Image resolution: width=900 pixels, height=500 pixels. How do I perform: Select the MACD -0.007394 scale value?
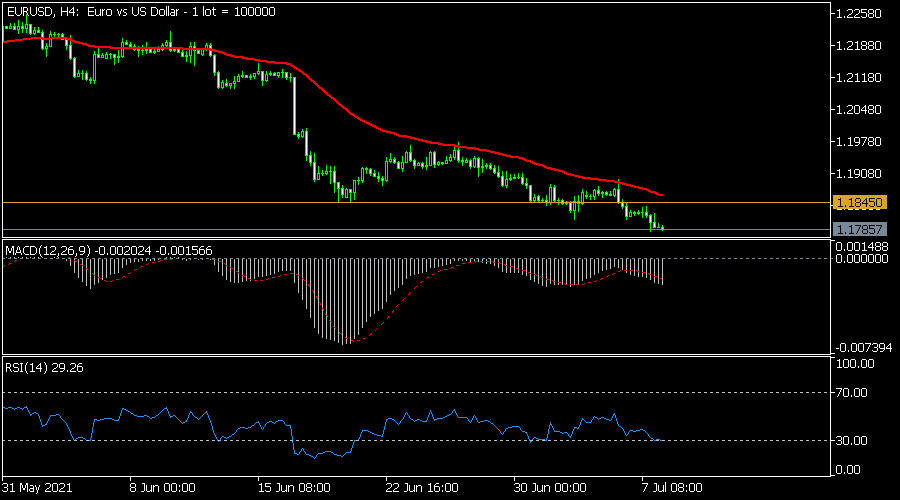click(x=863, y=345)
